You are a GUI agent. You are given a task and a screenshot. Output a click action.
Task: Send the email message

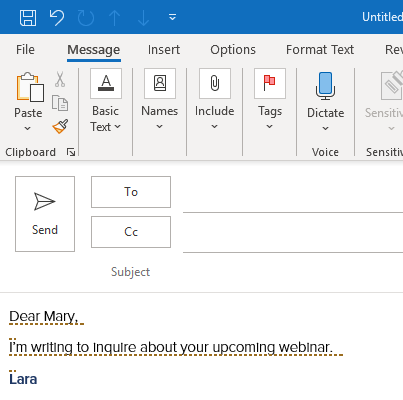[x=45, y=214]
